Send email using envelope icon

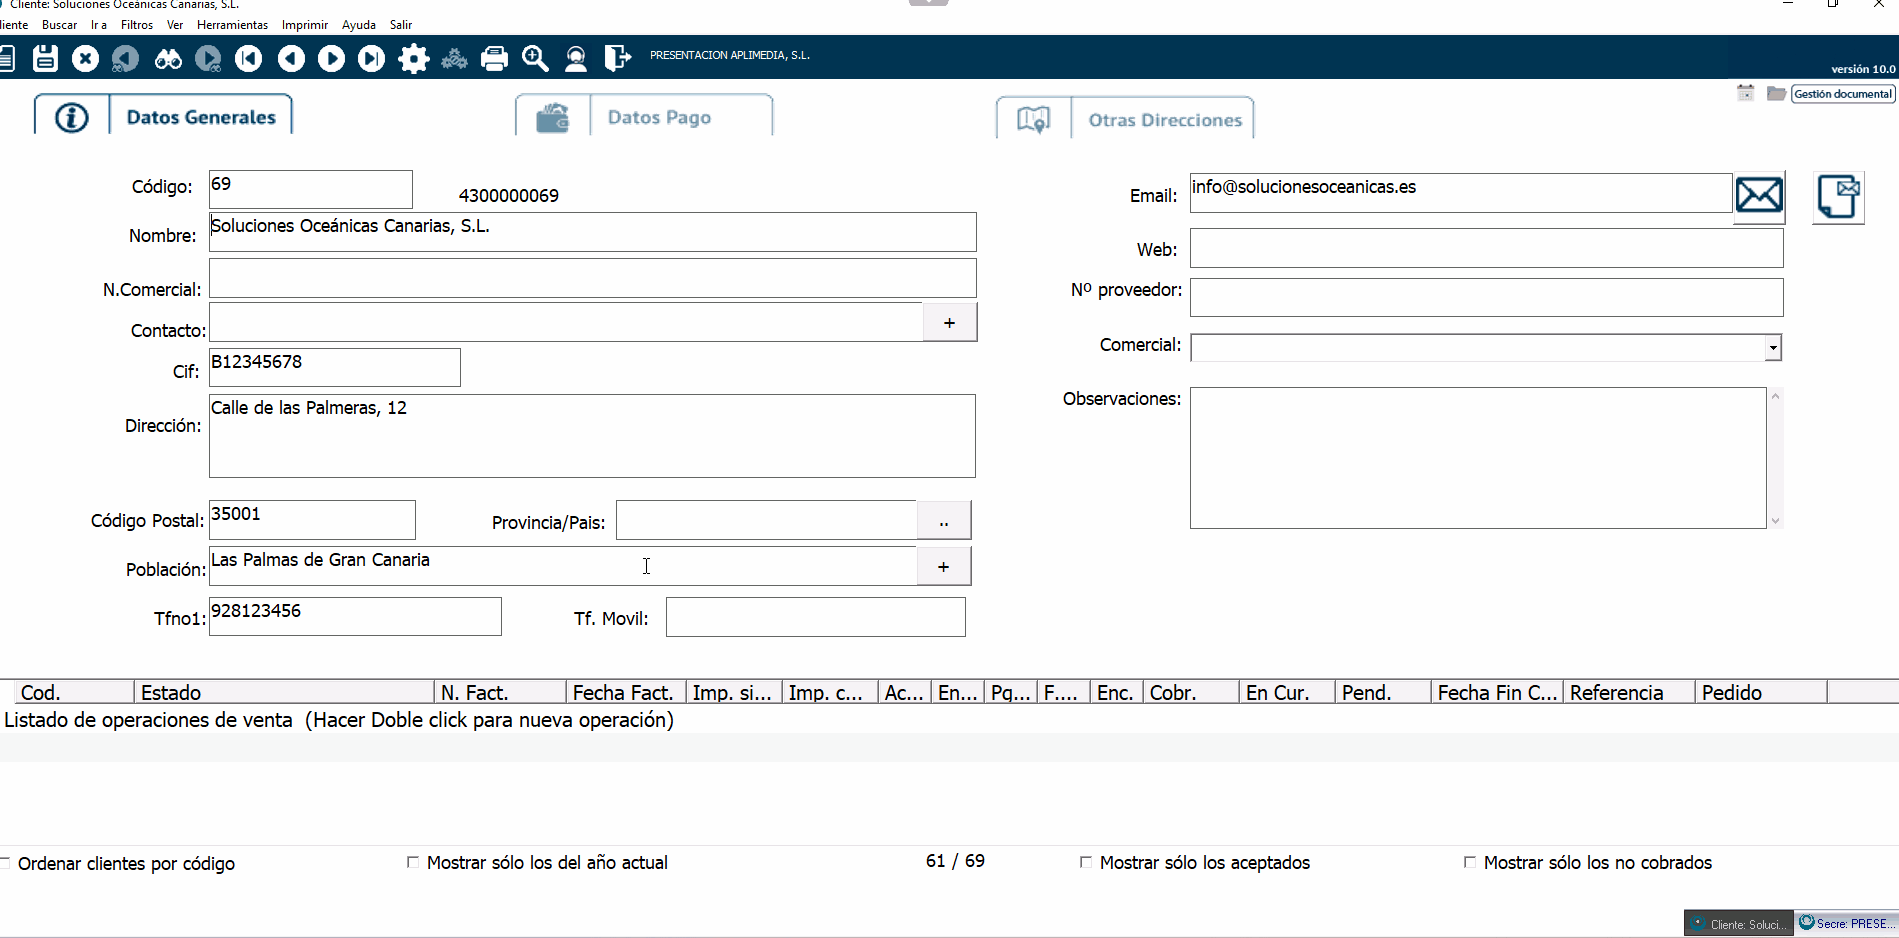click(1758, 195)
